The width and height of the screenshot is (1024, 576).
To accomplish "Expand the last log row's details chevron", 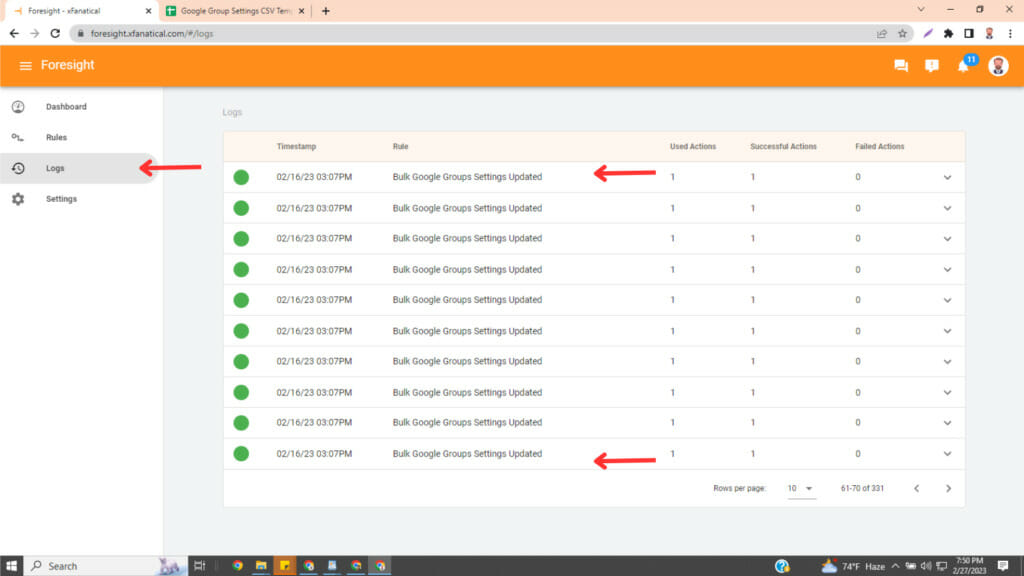I will coord(947,453).
